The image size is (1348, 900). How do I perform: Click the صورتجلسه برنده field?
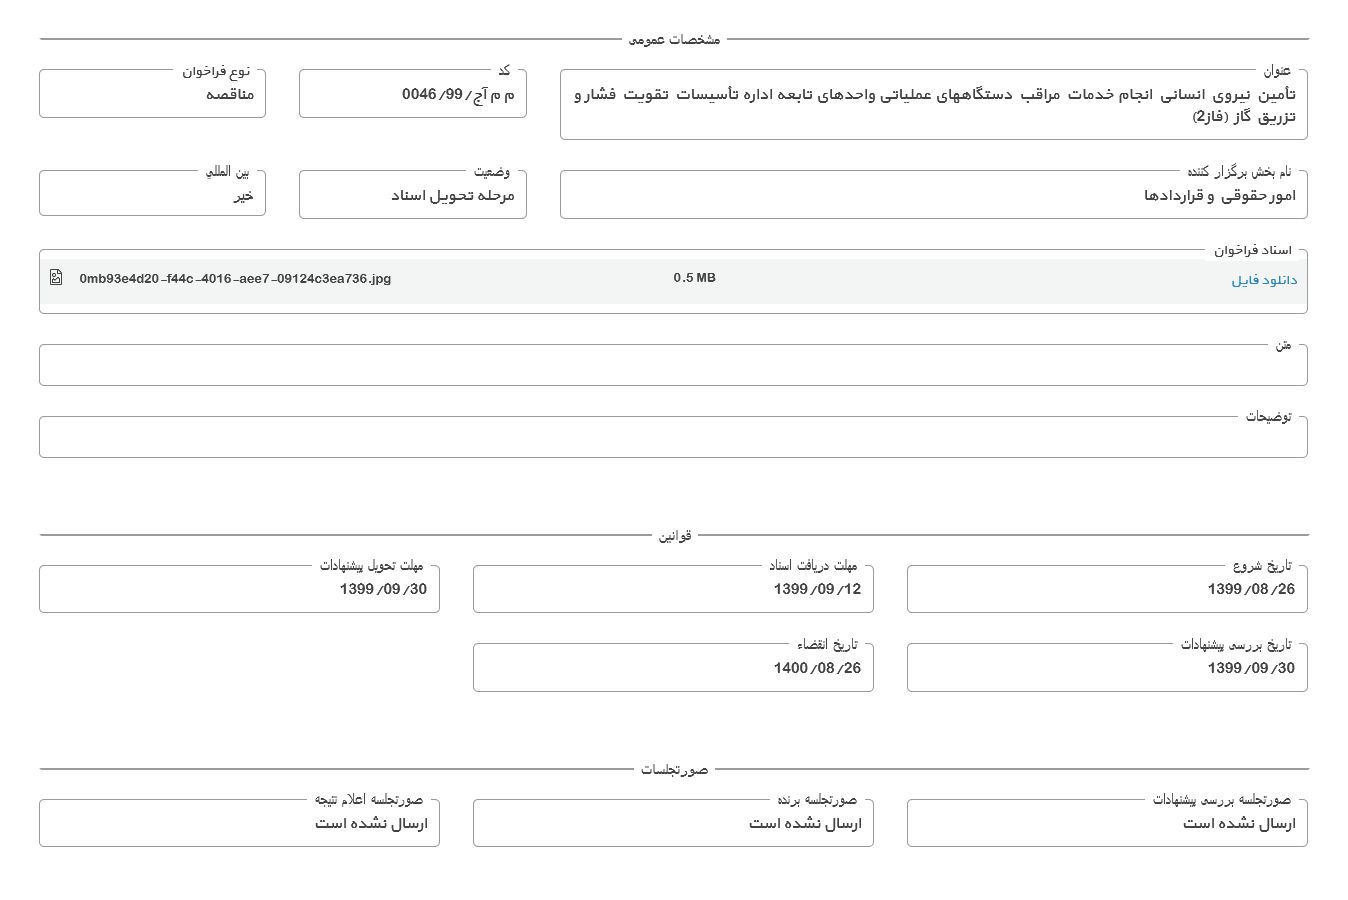click(x=673, y=823)
